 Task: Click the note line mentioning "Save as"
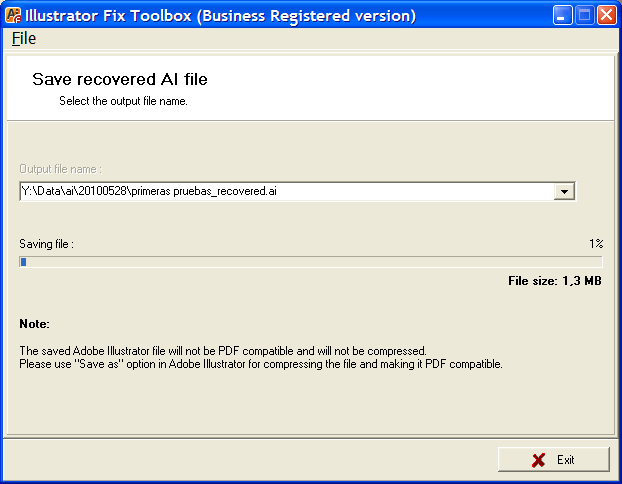click(x=260, y=364)
